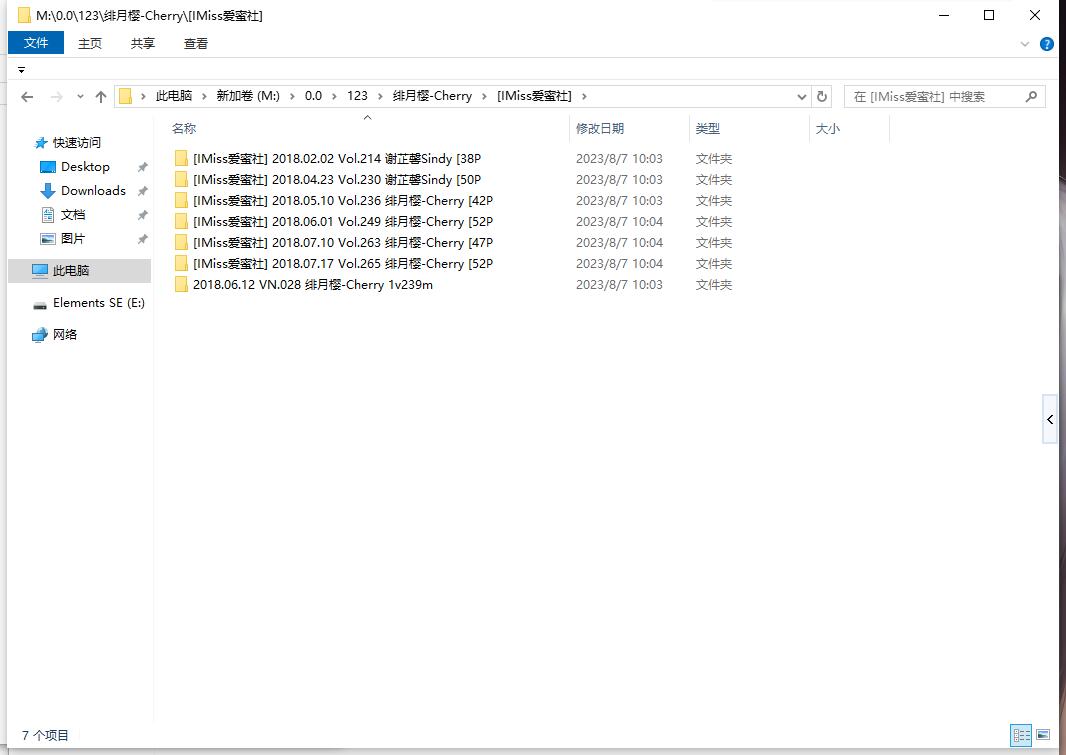The height and width of the screenshot is (755, 1066).
Task: Open Downloads in Quick access
Action: 93,191
